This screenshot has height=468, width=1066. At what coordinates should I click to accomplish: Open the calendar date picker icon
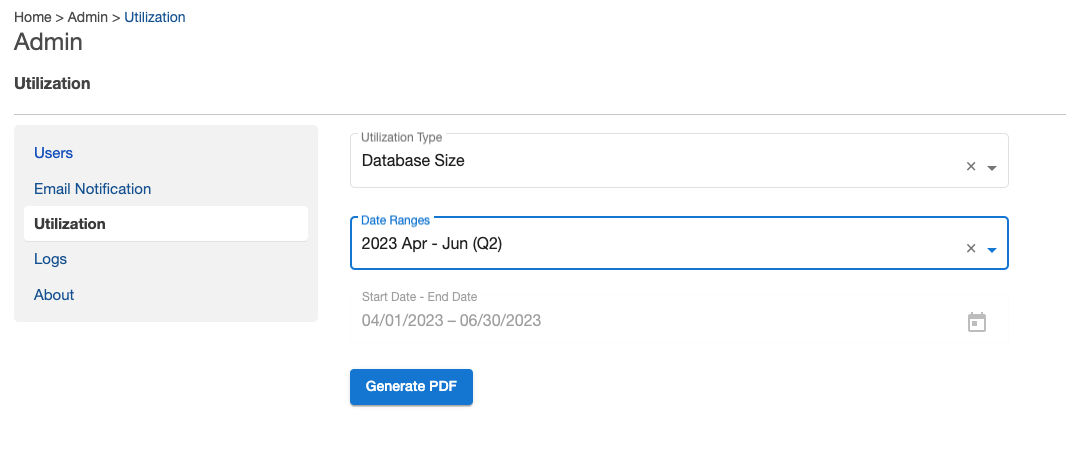pos(977,322)
